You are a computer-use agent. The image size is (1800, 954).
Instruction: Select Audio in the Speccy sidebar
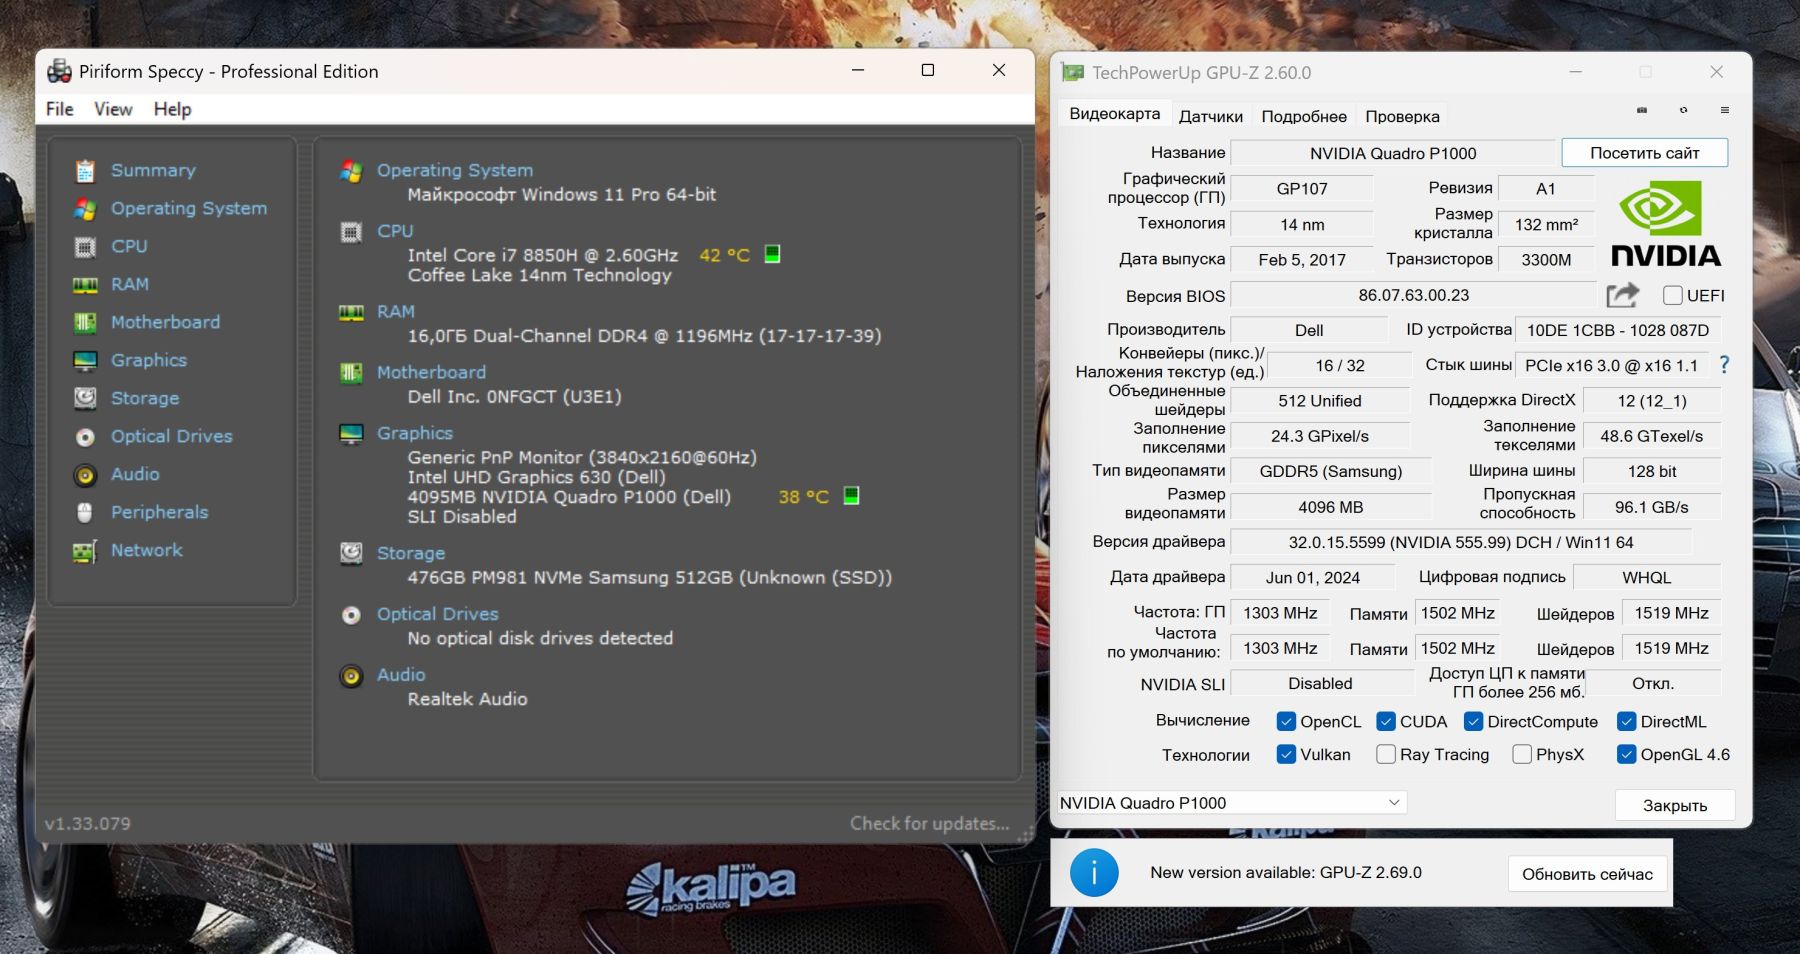135,474
